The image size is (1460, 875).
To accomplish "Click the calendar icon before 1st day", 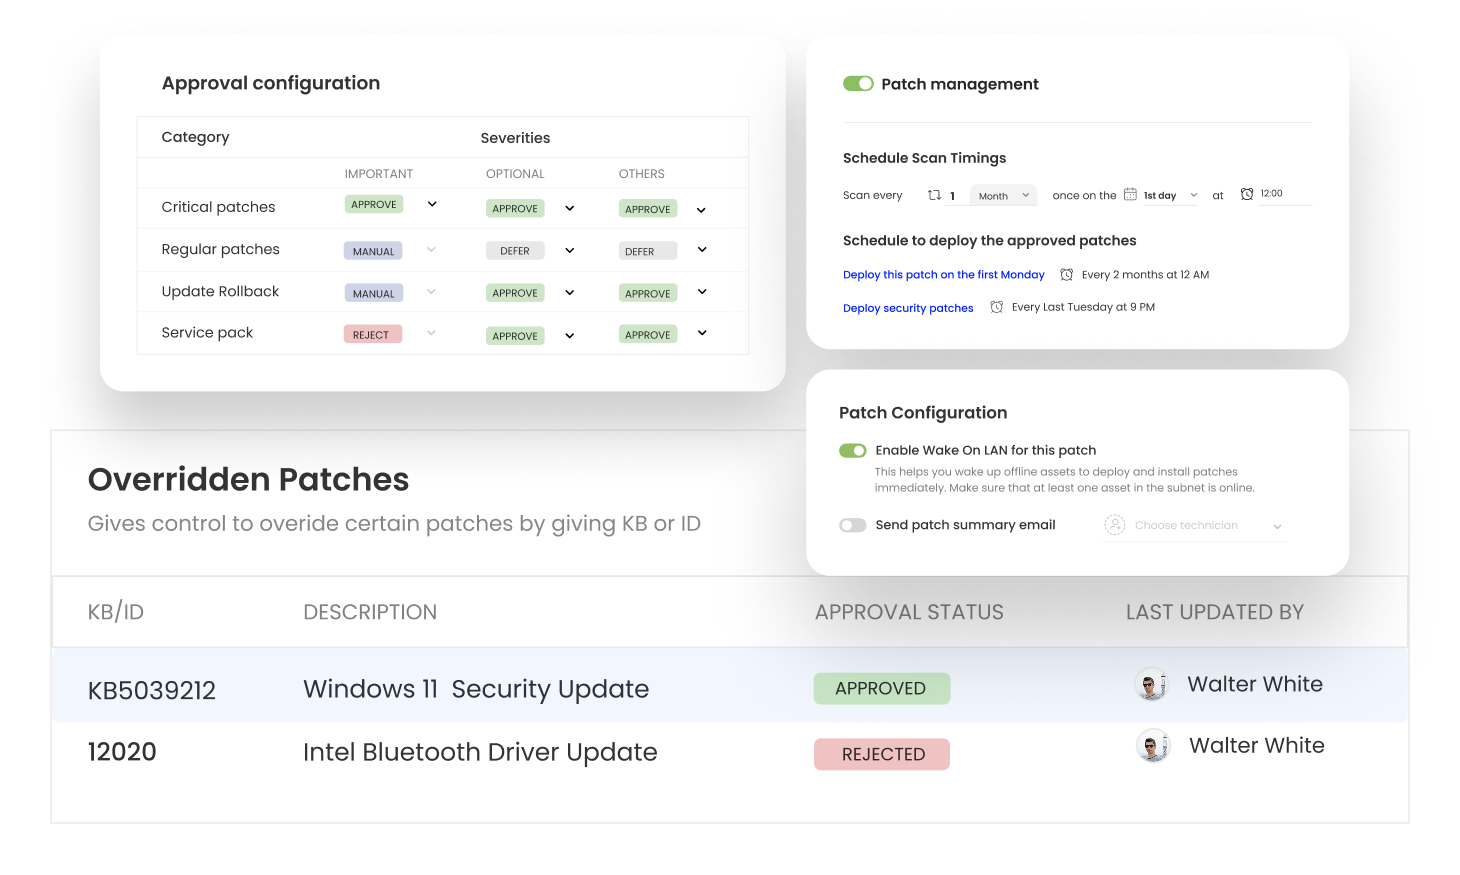I will click(x=1130, y=194).
